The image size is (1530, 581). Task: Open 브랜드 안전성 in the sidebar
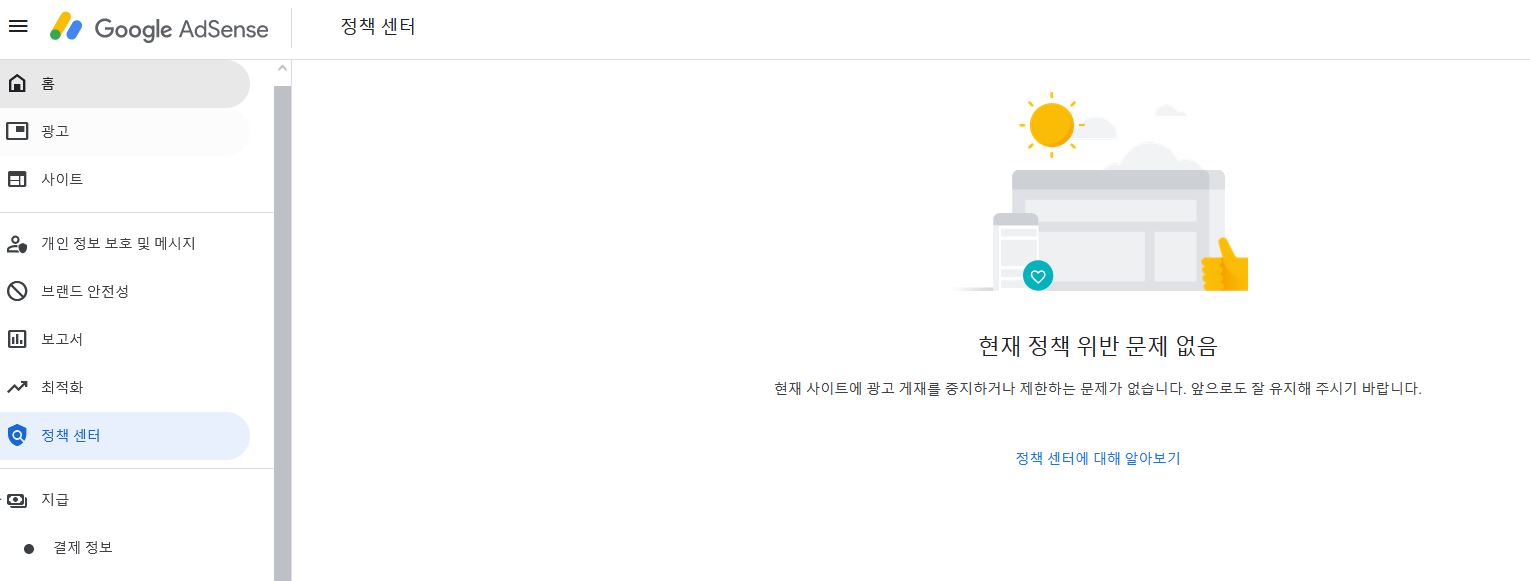tap(125, 291)
